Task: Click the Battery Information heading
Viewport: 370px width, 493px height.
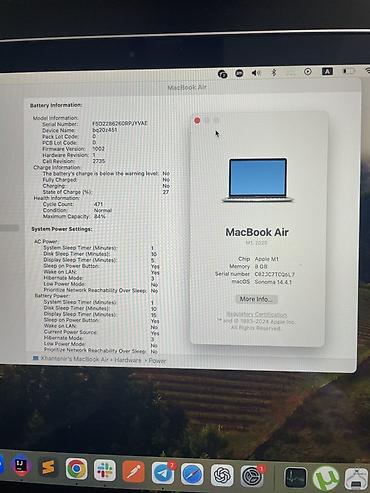Action: tap(56, 105)
